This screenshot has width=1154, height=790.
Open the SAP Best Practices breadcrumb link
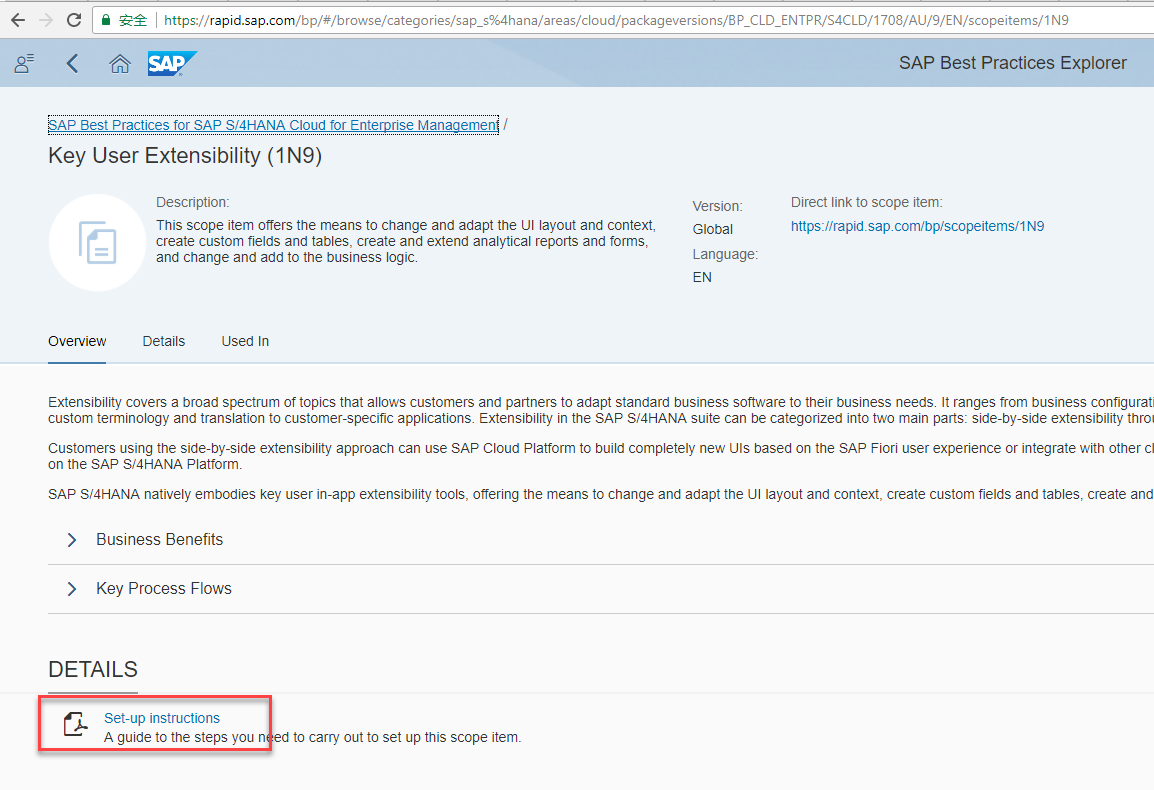click(x=273, y=125)
